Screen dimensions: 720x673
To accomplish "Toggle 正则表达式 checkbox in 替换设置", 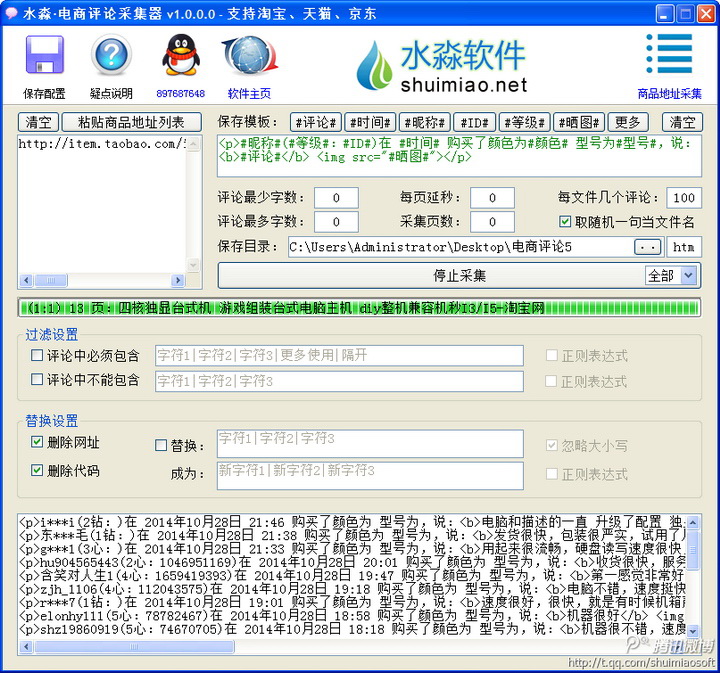I will [551, 474].
